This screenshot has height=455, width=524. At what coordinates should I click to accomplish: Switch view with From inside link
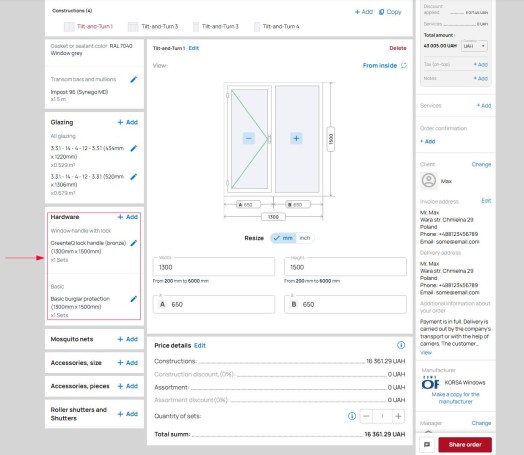coord(380,65)
